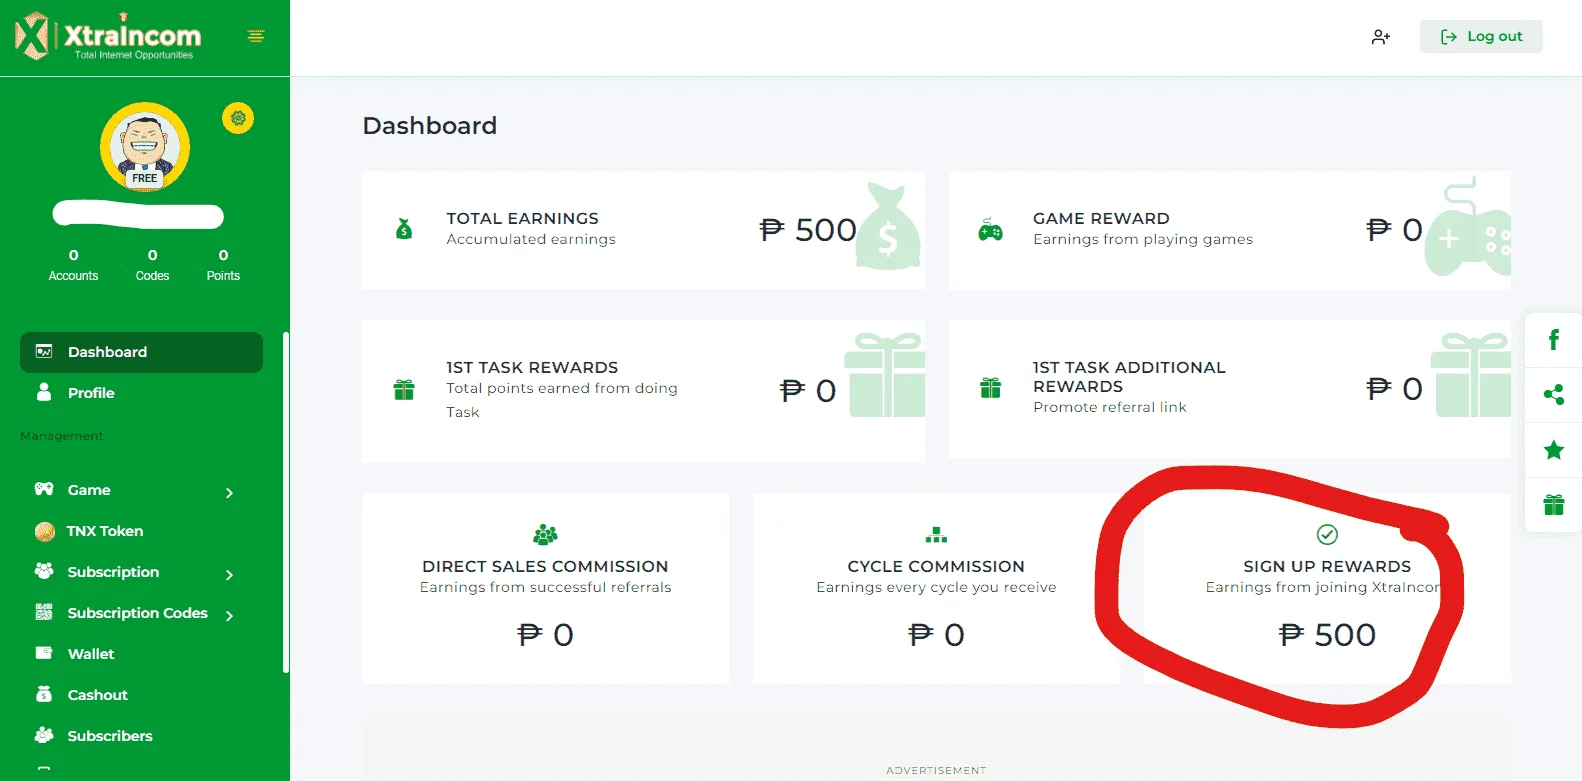Select the Accounts count

[73, 255]
